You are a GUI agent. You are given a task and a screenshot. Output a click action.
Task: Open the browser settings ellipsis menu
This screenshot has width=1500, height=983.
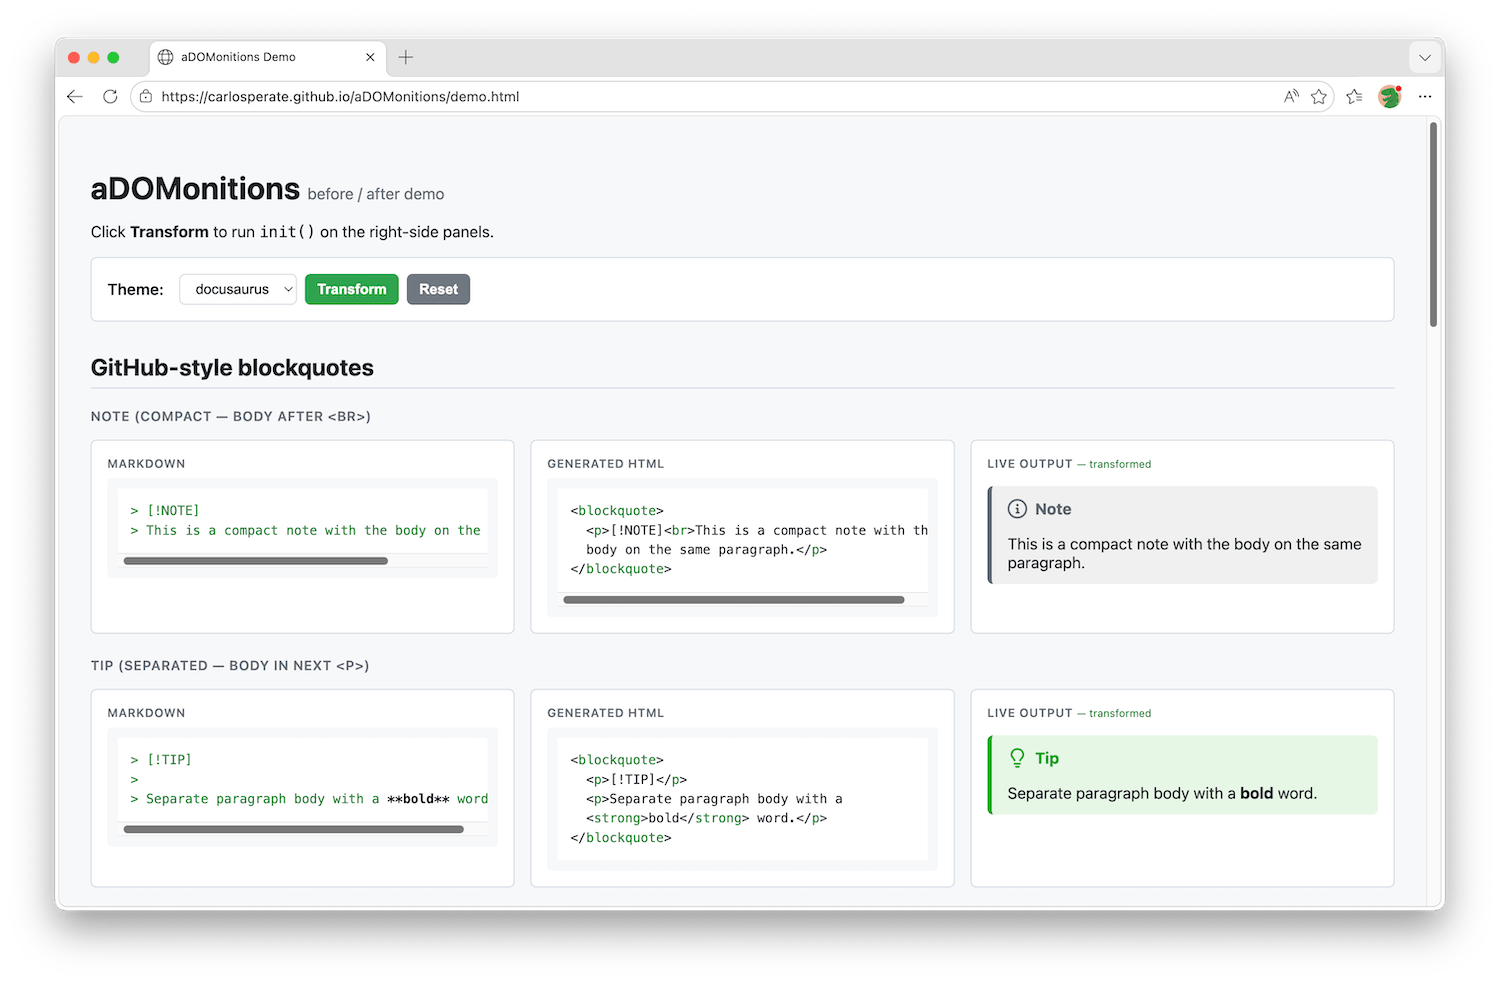pyautogui.click(x=1425, y=97)
